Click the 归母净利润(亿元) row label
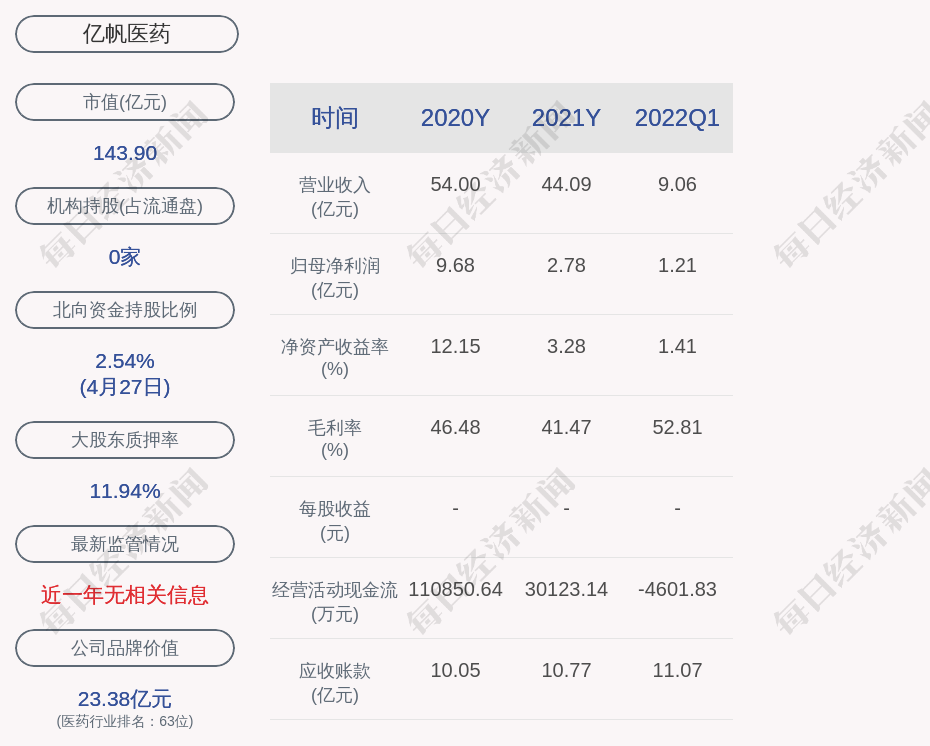The height and width of the screenshot is (746, 930). (335, 278)
